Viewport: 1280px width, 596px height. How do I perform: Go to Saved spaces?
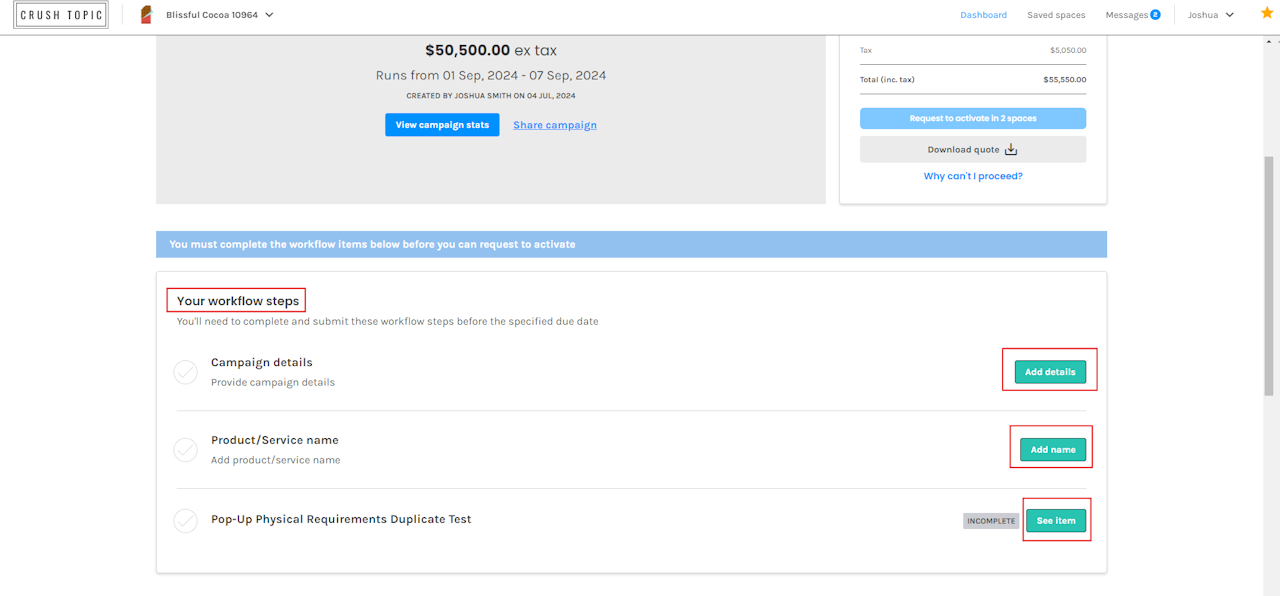tap(1056, 15)
